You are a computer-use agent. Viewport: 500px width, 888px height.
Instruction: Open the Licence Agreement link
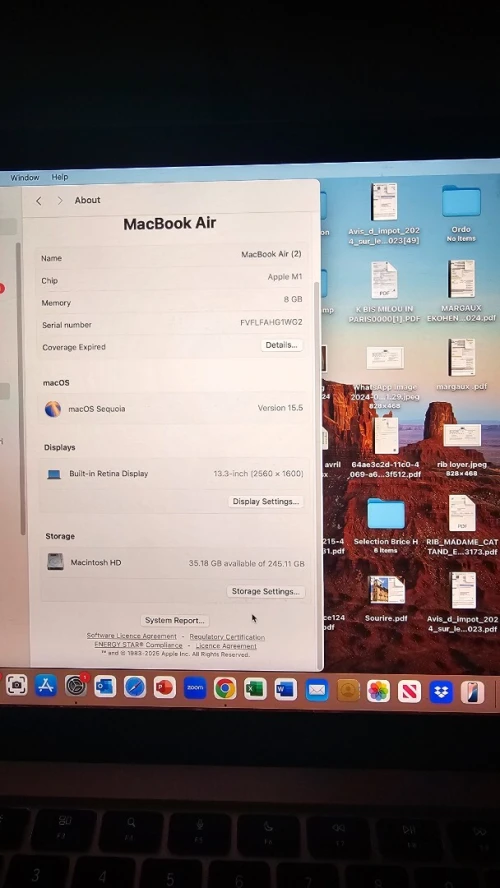[x=226, y=646]
